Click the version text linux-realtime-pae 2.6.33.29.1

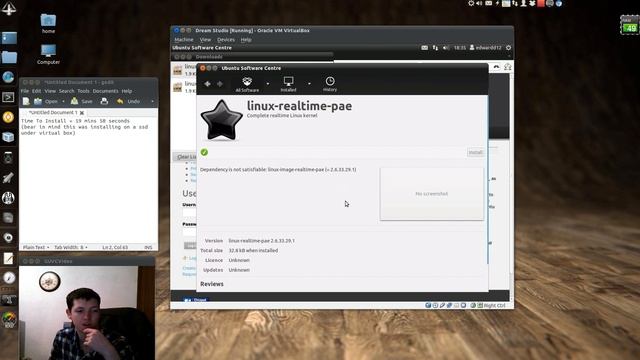(261, 241)
